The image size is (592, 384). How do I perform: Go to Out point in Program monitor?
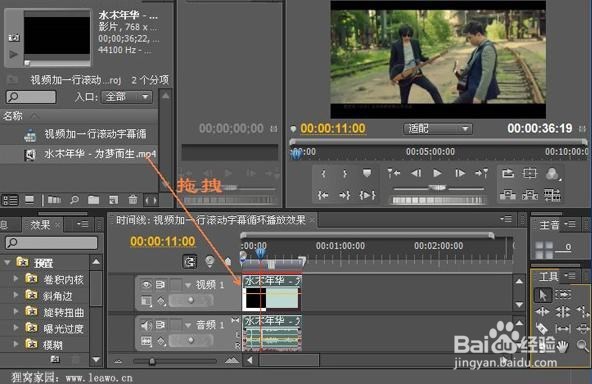(x=344, y=195)
